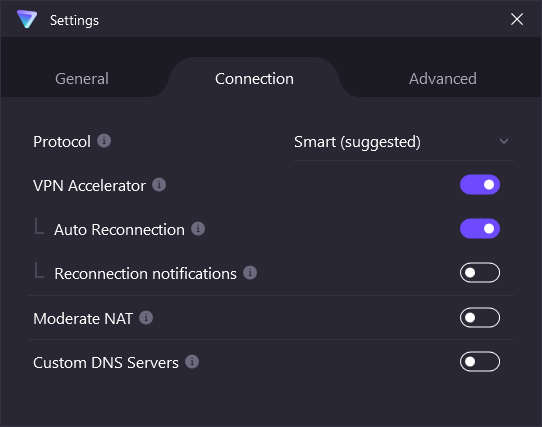Click the Protocol dropdown chevron arrow
The height and width of the screenshot is (427, 542).
point(504,141)
